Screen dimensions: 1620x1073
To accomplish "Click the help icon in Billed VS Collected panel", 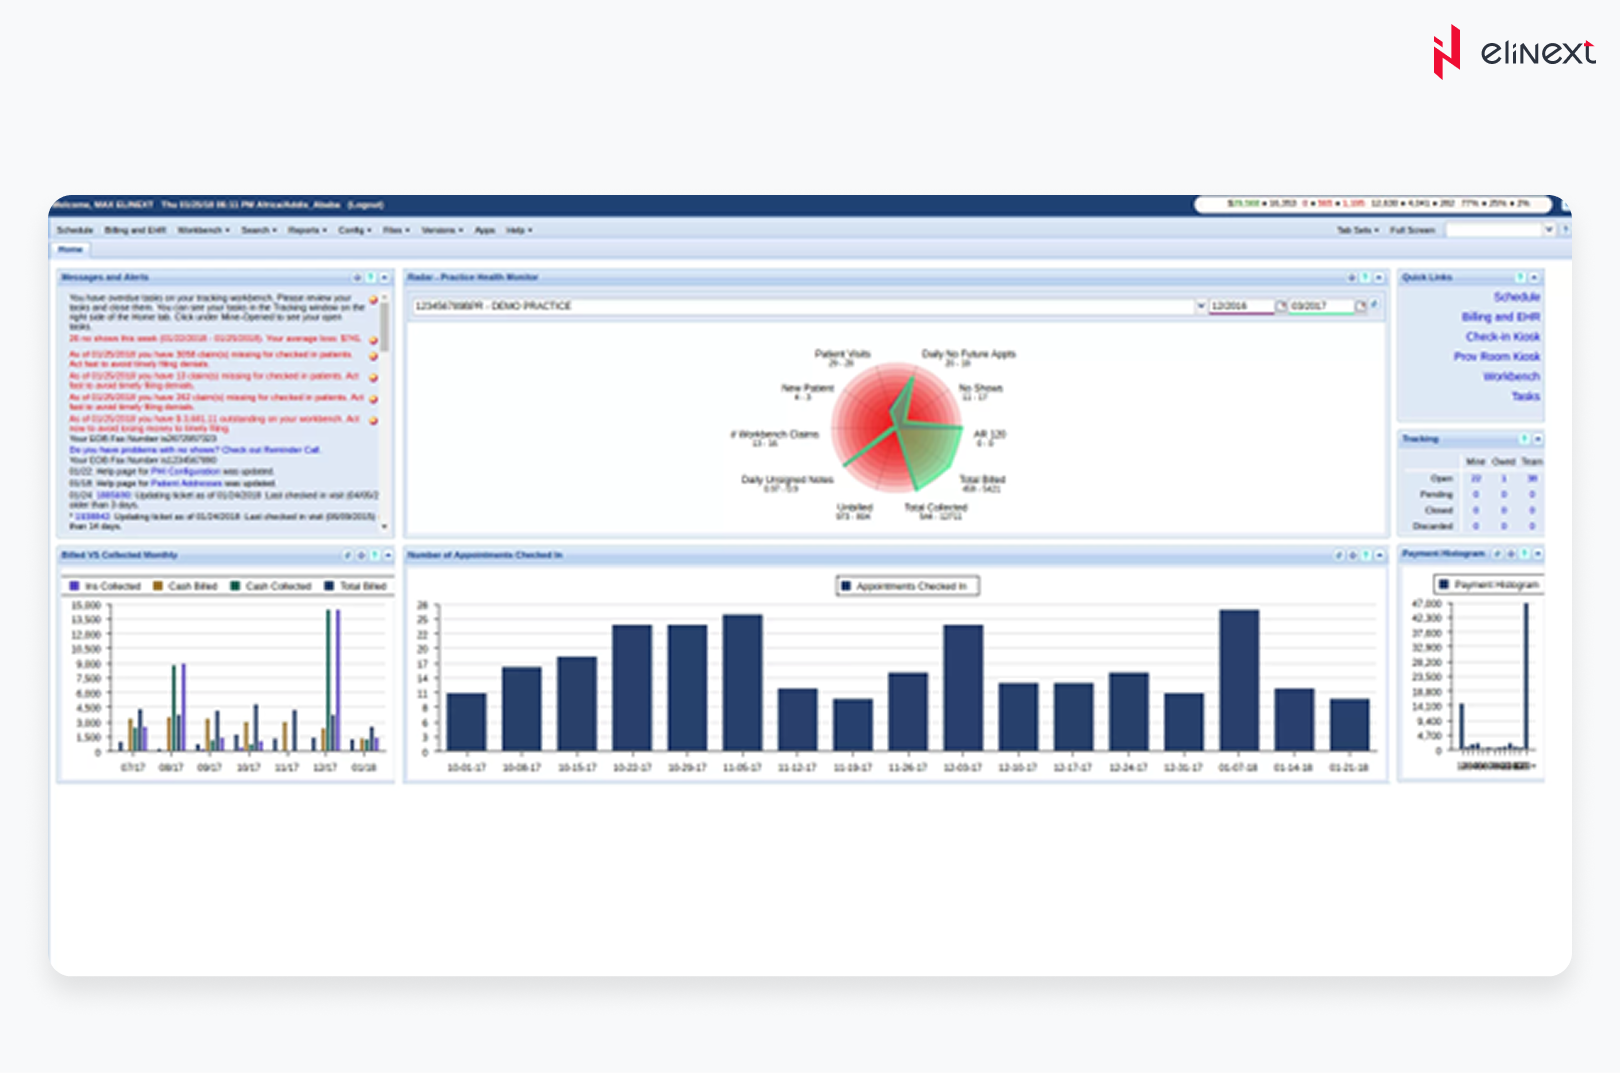I will 374,555.
